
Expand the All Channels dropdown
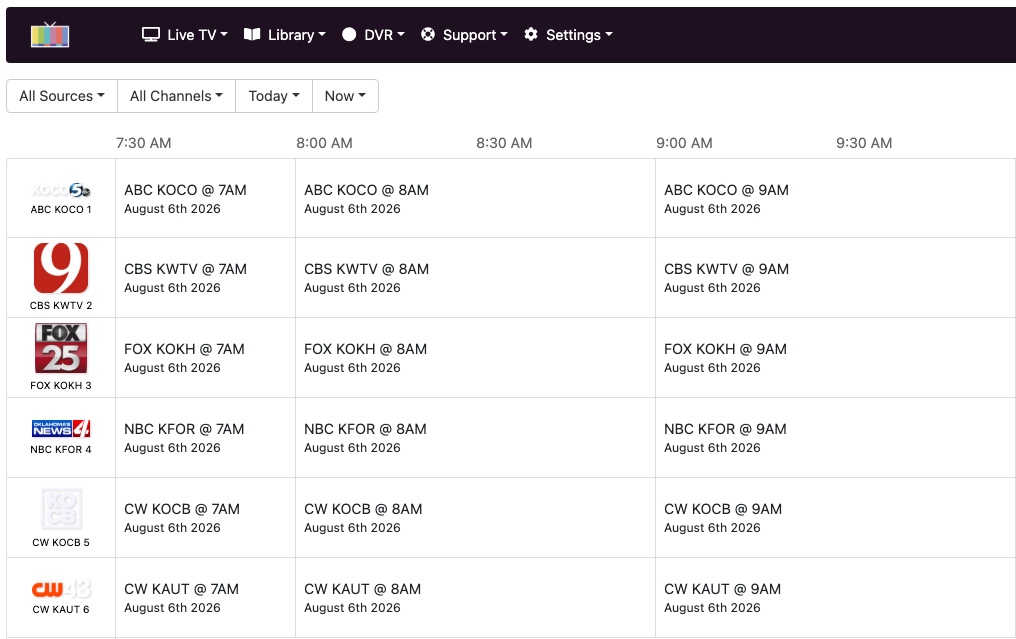click(176, 96)
